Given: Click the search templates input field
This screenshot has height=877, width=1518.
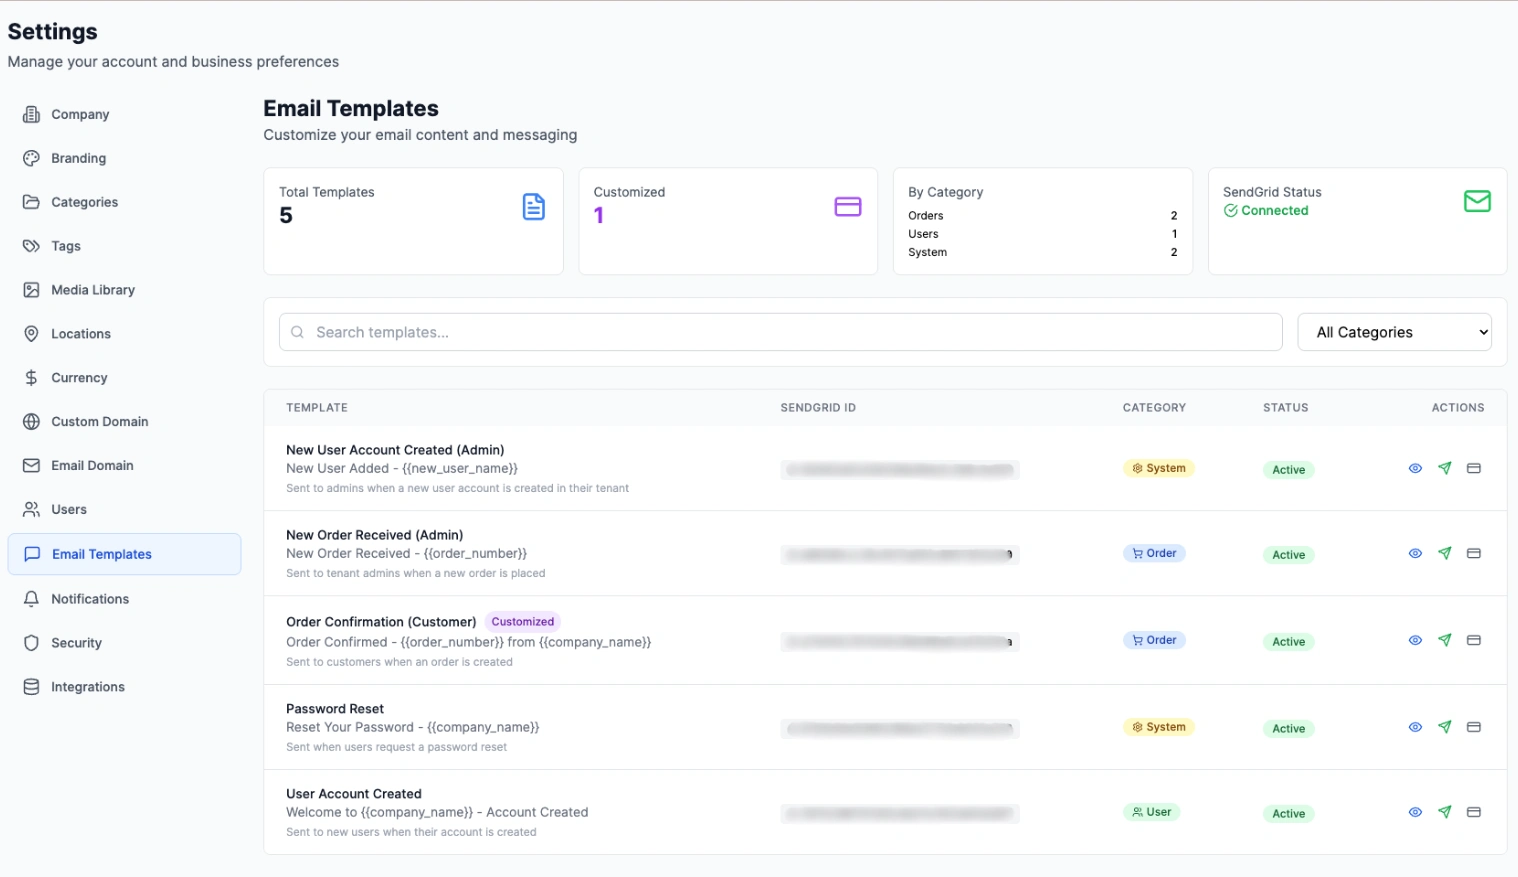Looking at the screenshot, I should (x=779, y=332).
